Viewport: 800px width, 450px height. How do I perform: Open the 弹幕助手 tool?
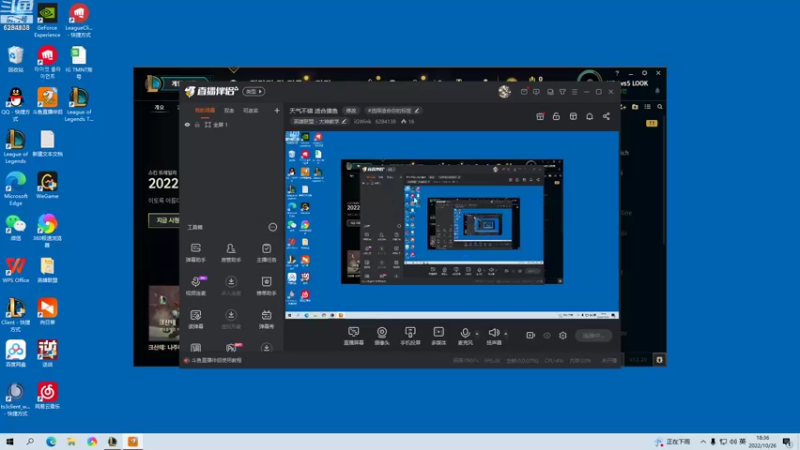(x=196, y=253)
